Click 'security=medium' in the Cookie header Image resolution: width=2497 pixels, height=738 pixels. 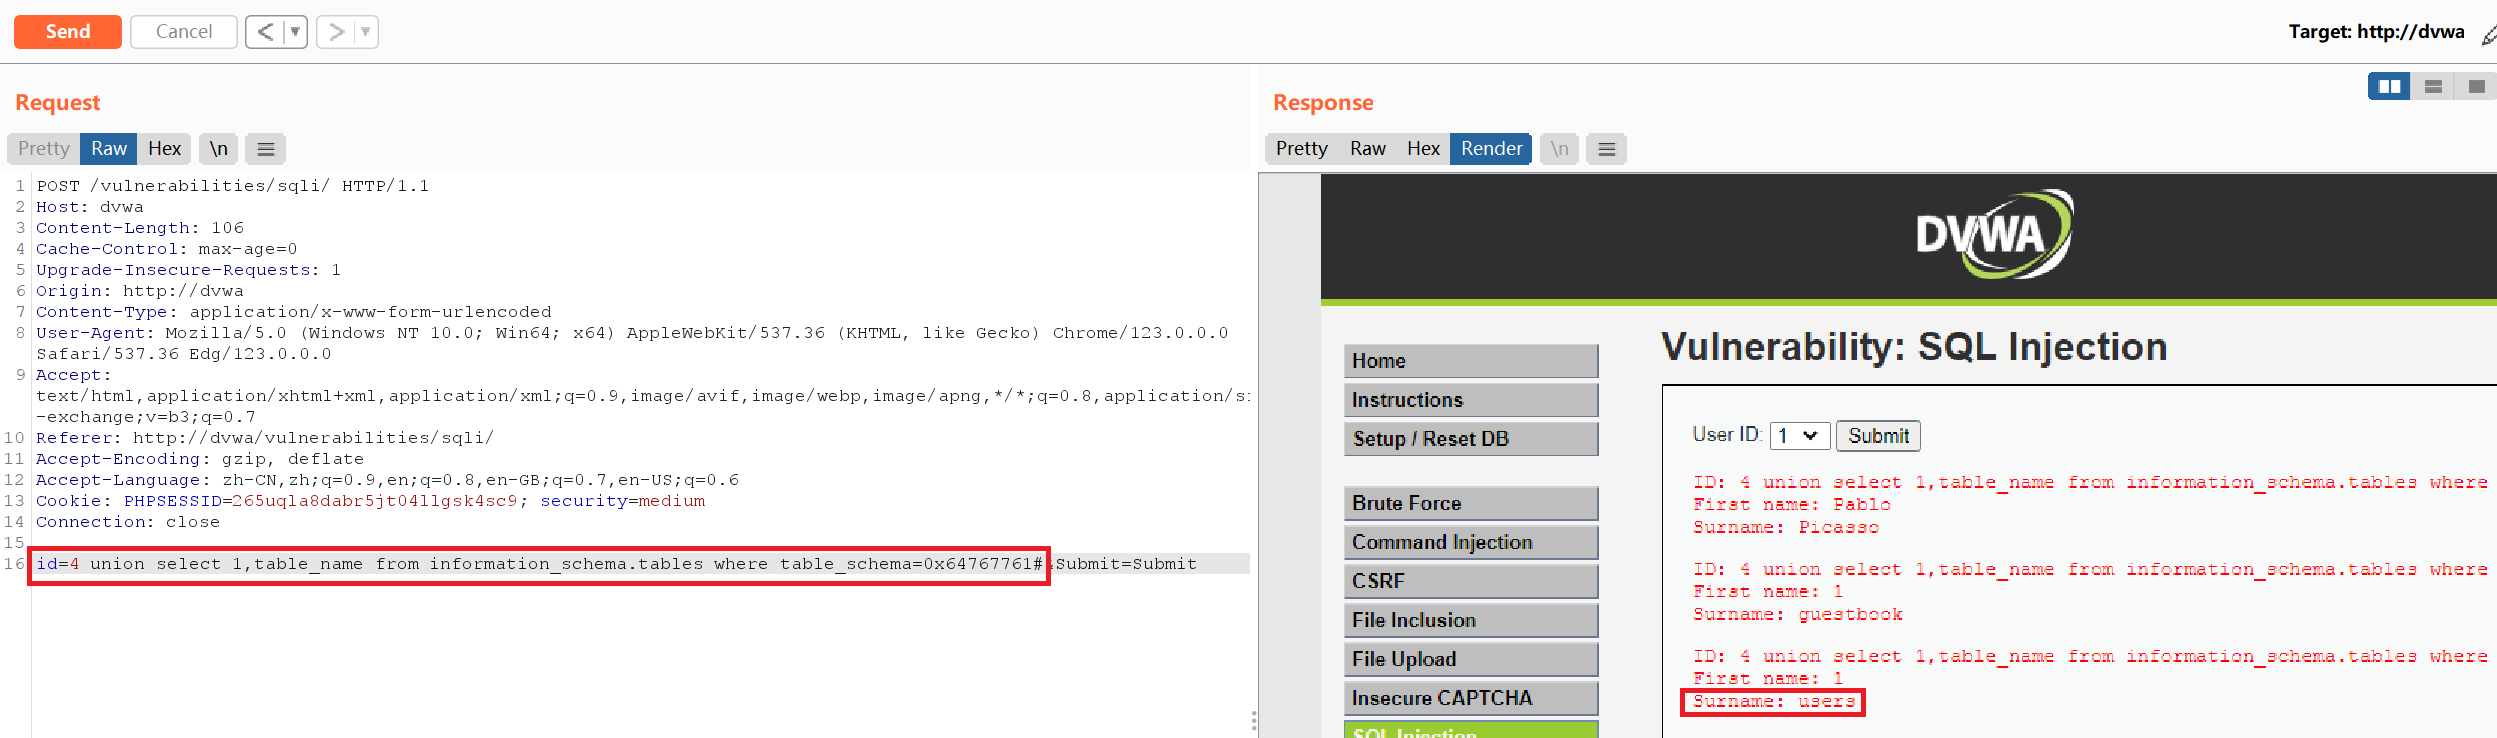tap(623, 501)
